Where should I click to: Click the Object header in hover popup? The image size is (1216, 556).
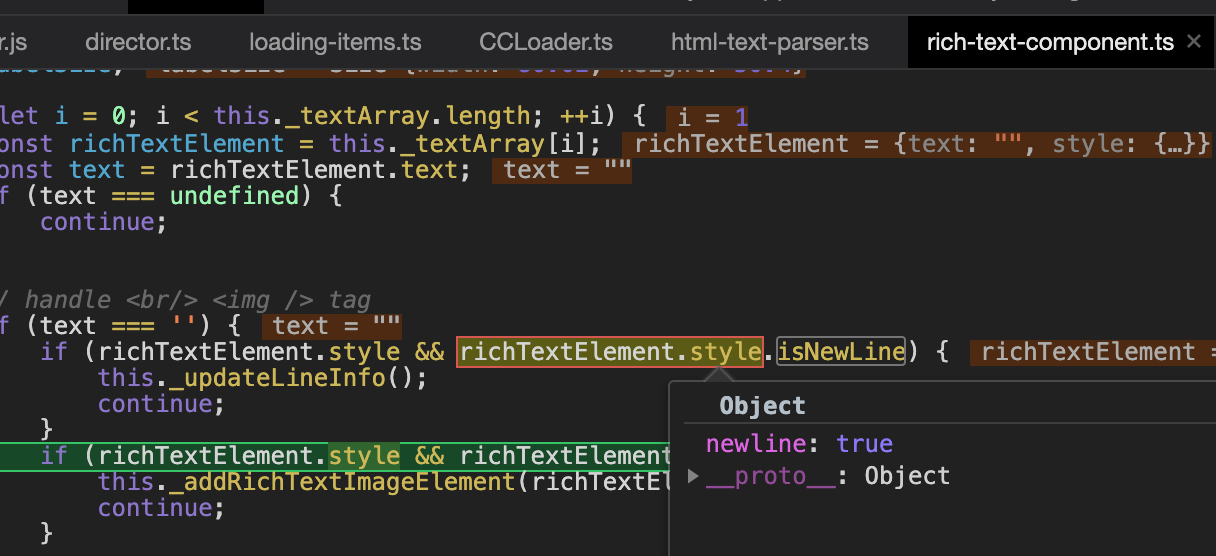point(762,405)
